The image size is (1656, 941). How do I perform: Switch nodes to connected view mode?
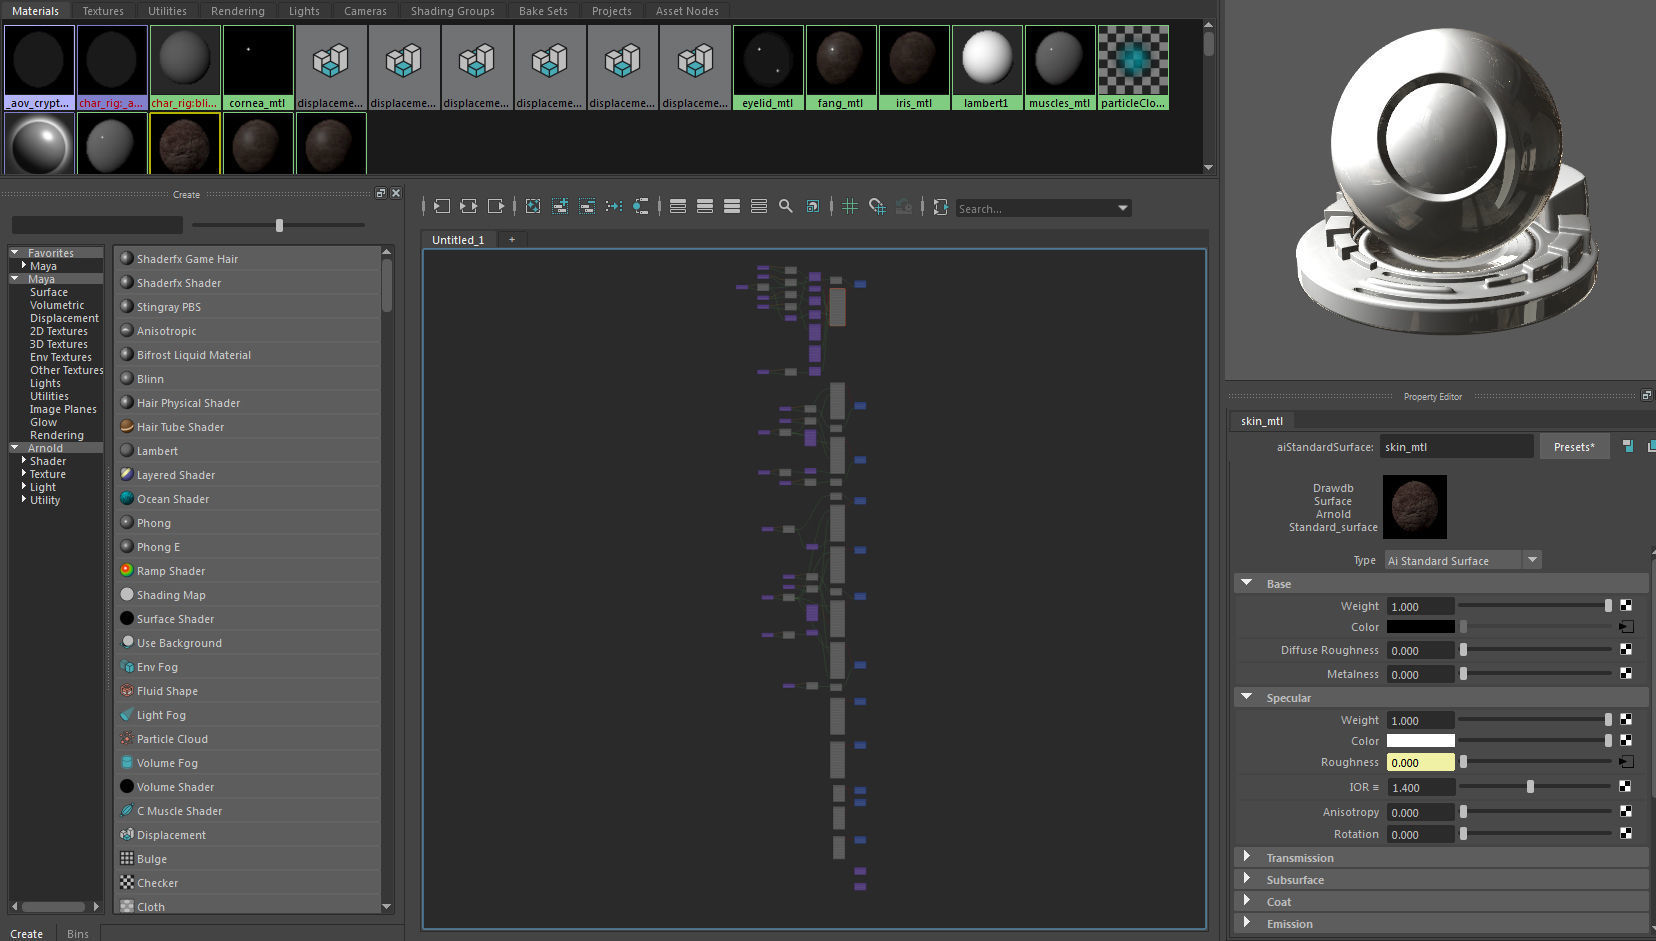tap(705, 206)
